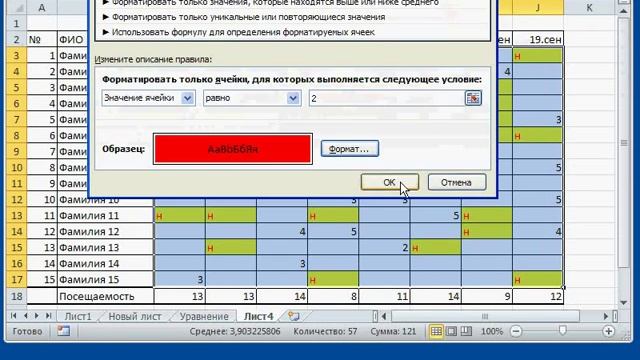
Task: Go to first sheet tab arrow
Action: pyautogui.click(x=13, y=316)
